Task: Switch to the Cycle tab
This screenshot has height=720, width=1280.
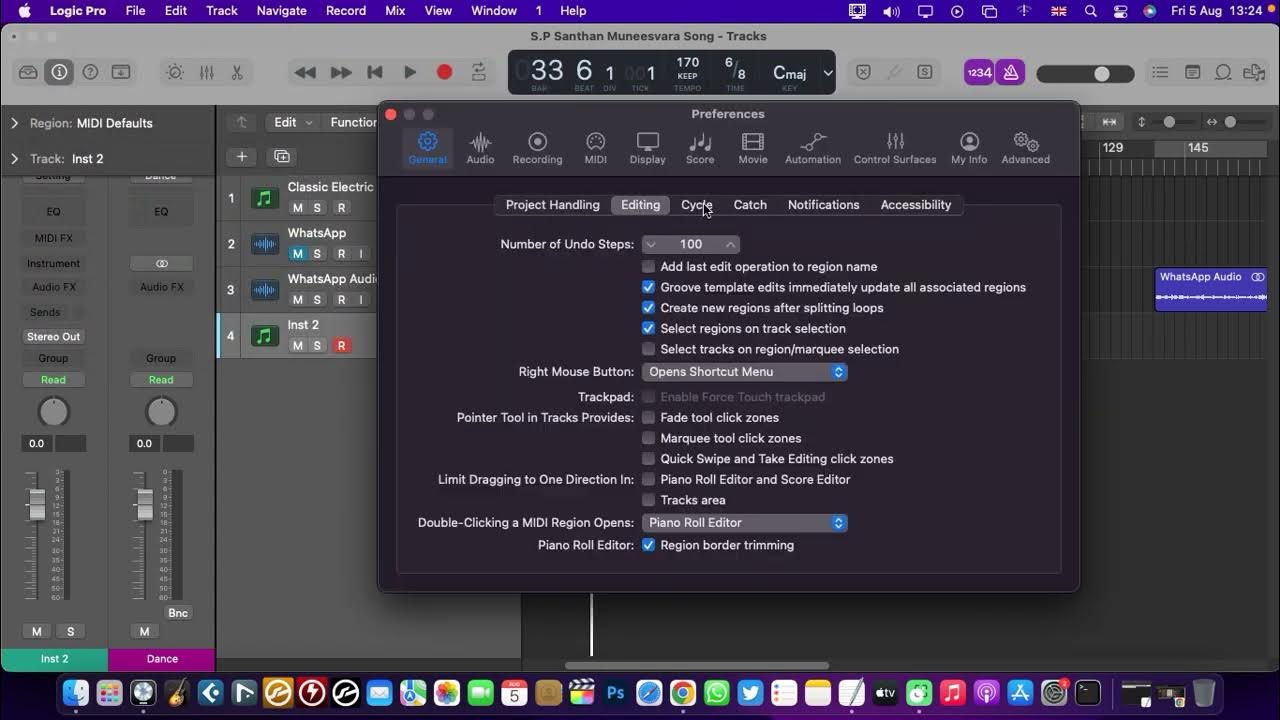Action: coord(696,204)
